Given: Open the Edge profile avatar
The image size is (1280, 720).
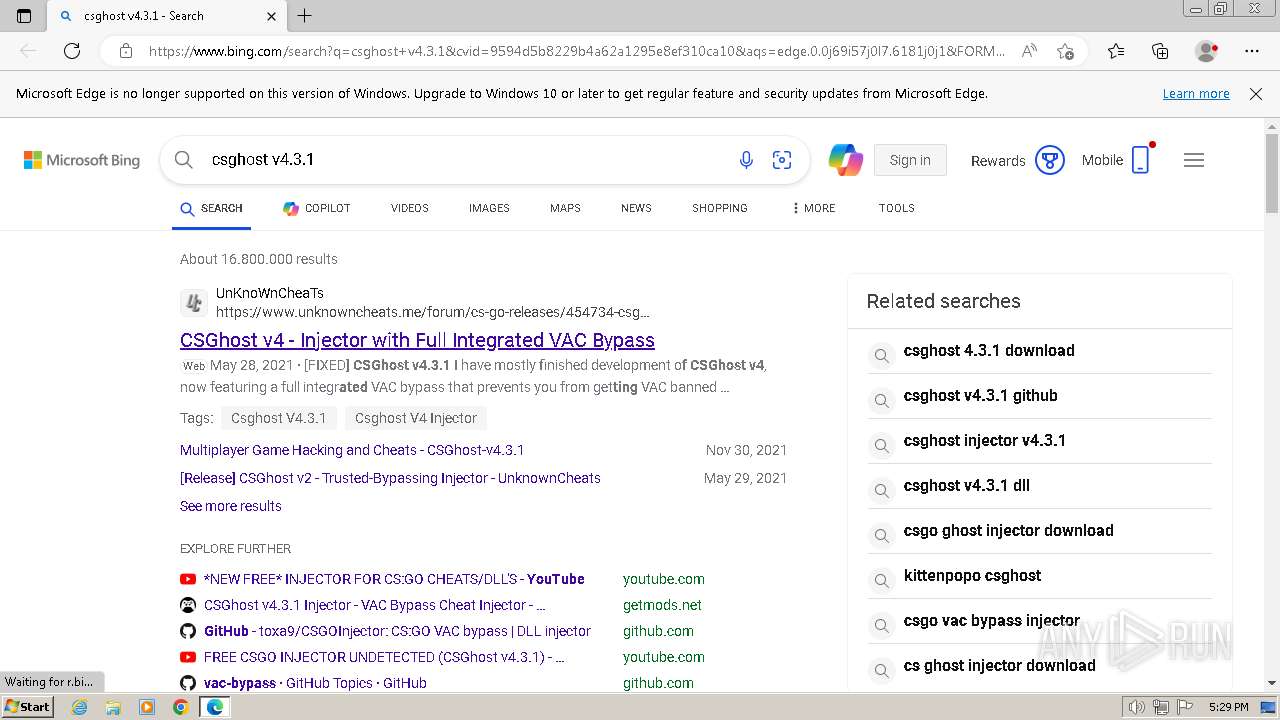Looking at the screenshot, I should tap(1206, 51).
